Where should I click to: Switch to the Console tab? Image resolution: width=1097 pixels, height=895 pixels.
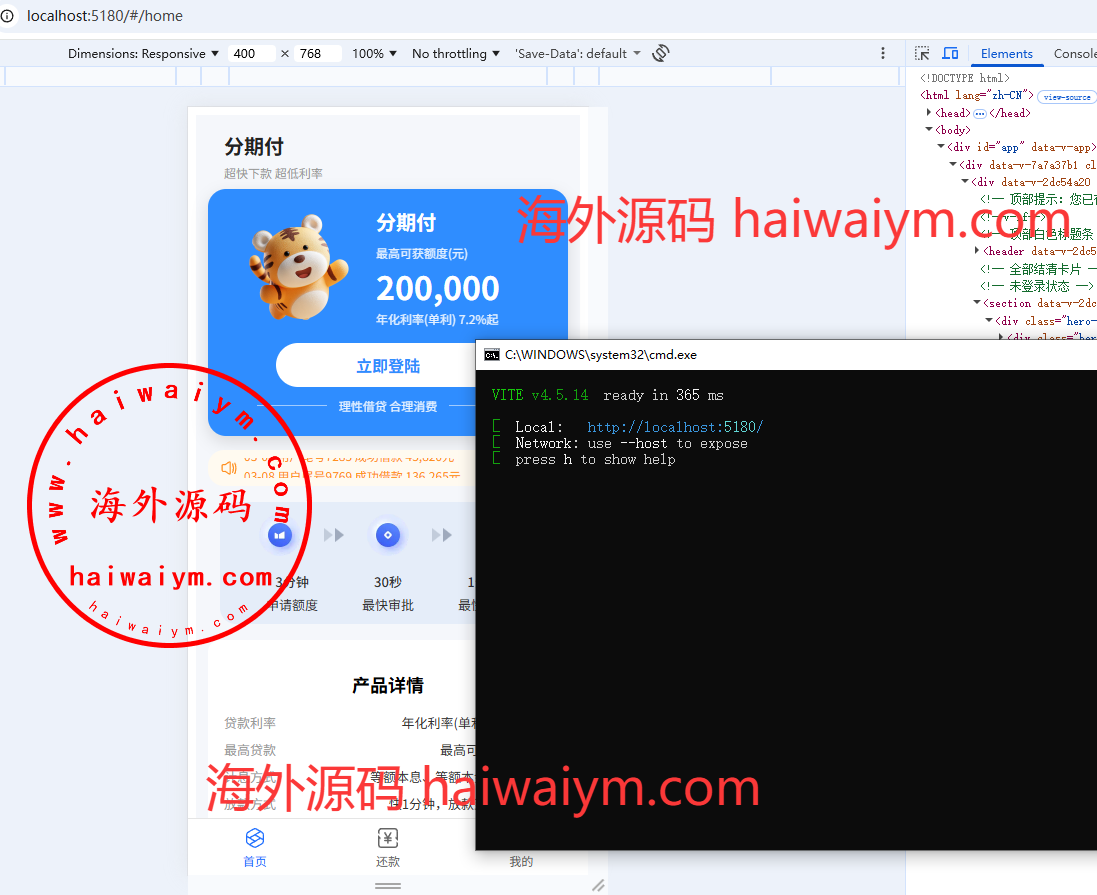[x=1074, y=53]
